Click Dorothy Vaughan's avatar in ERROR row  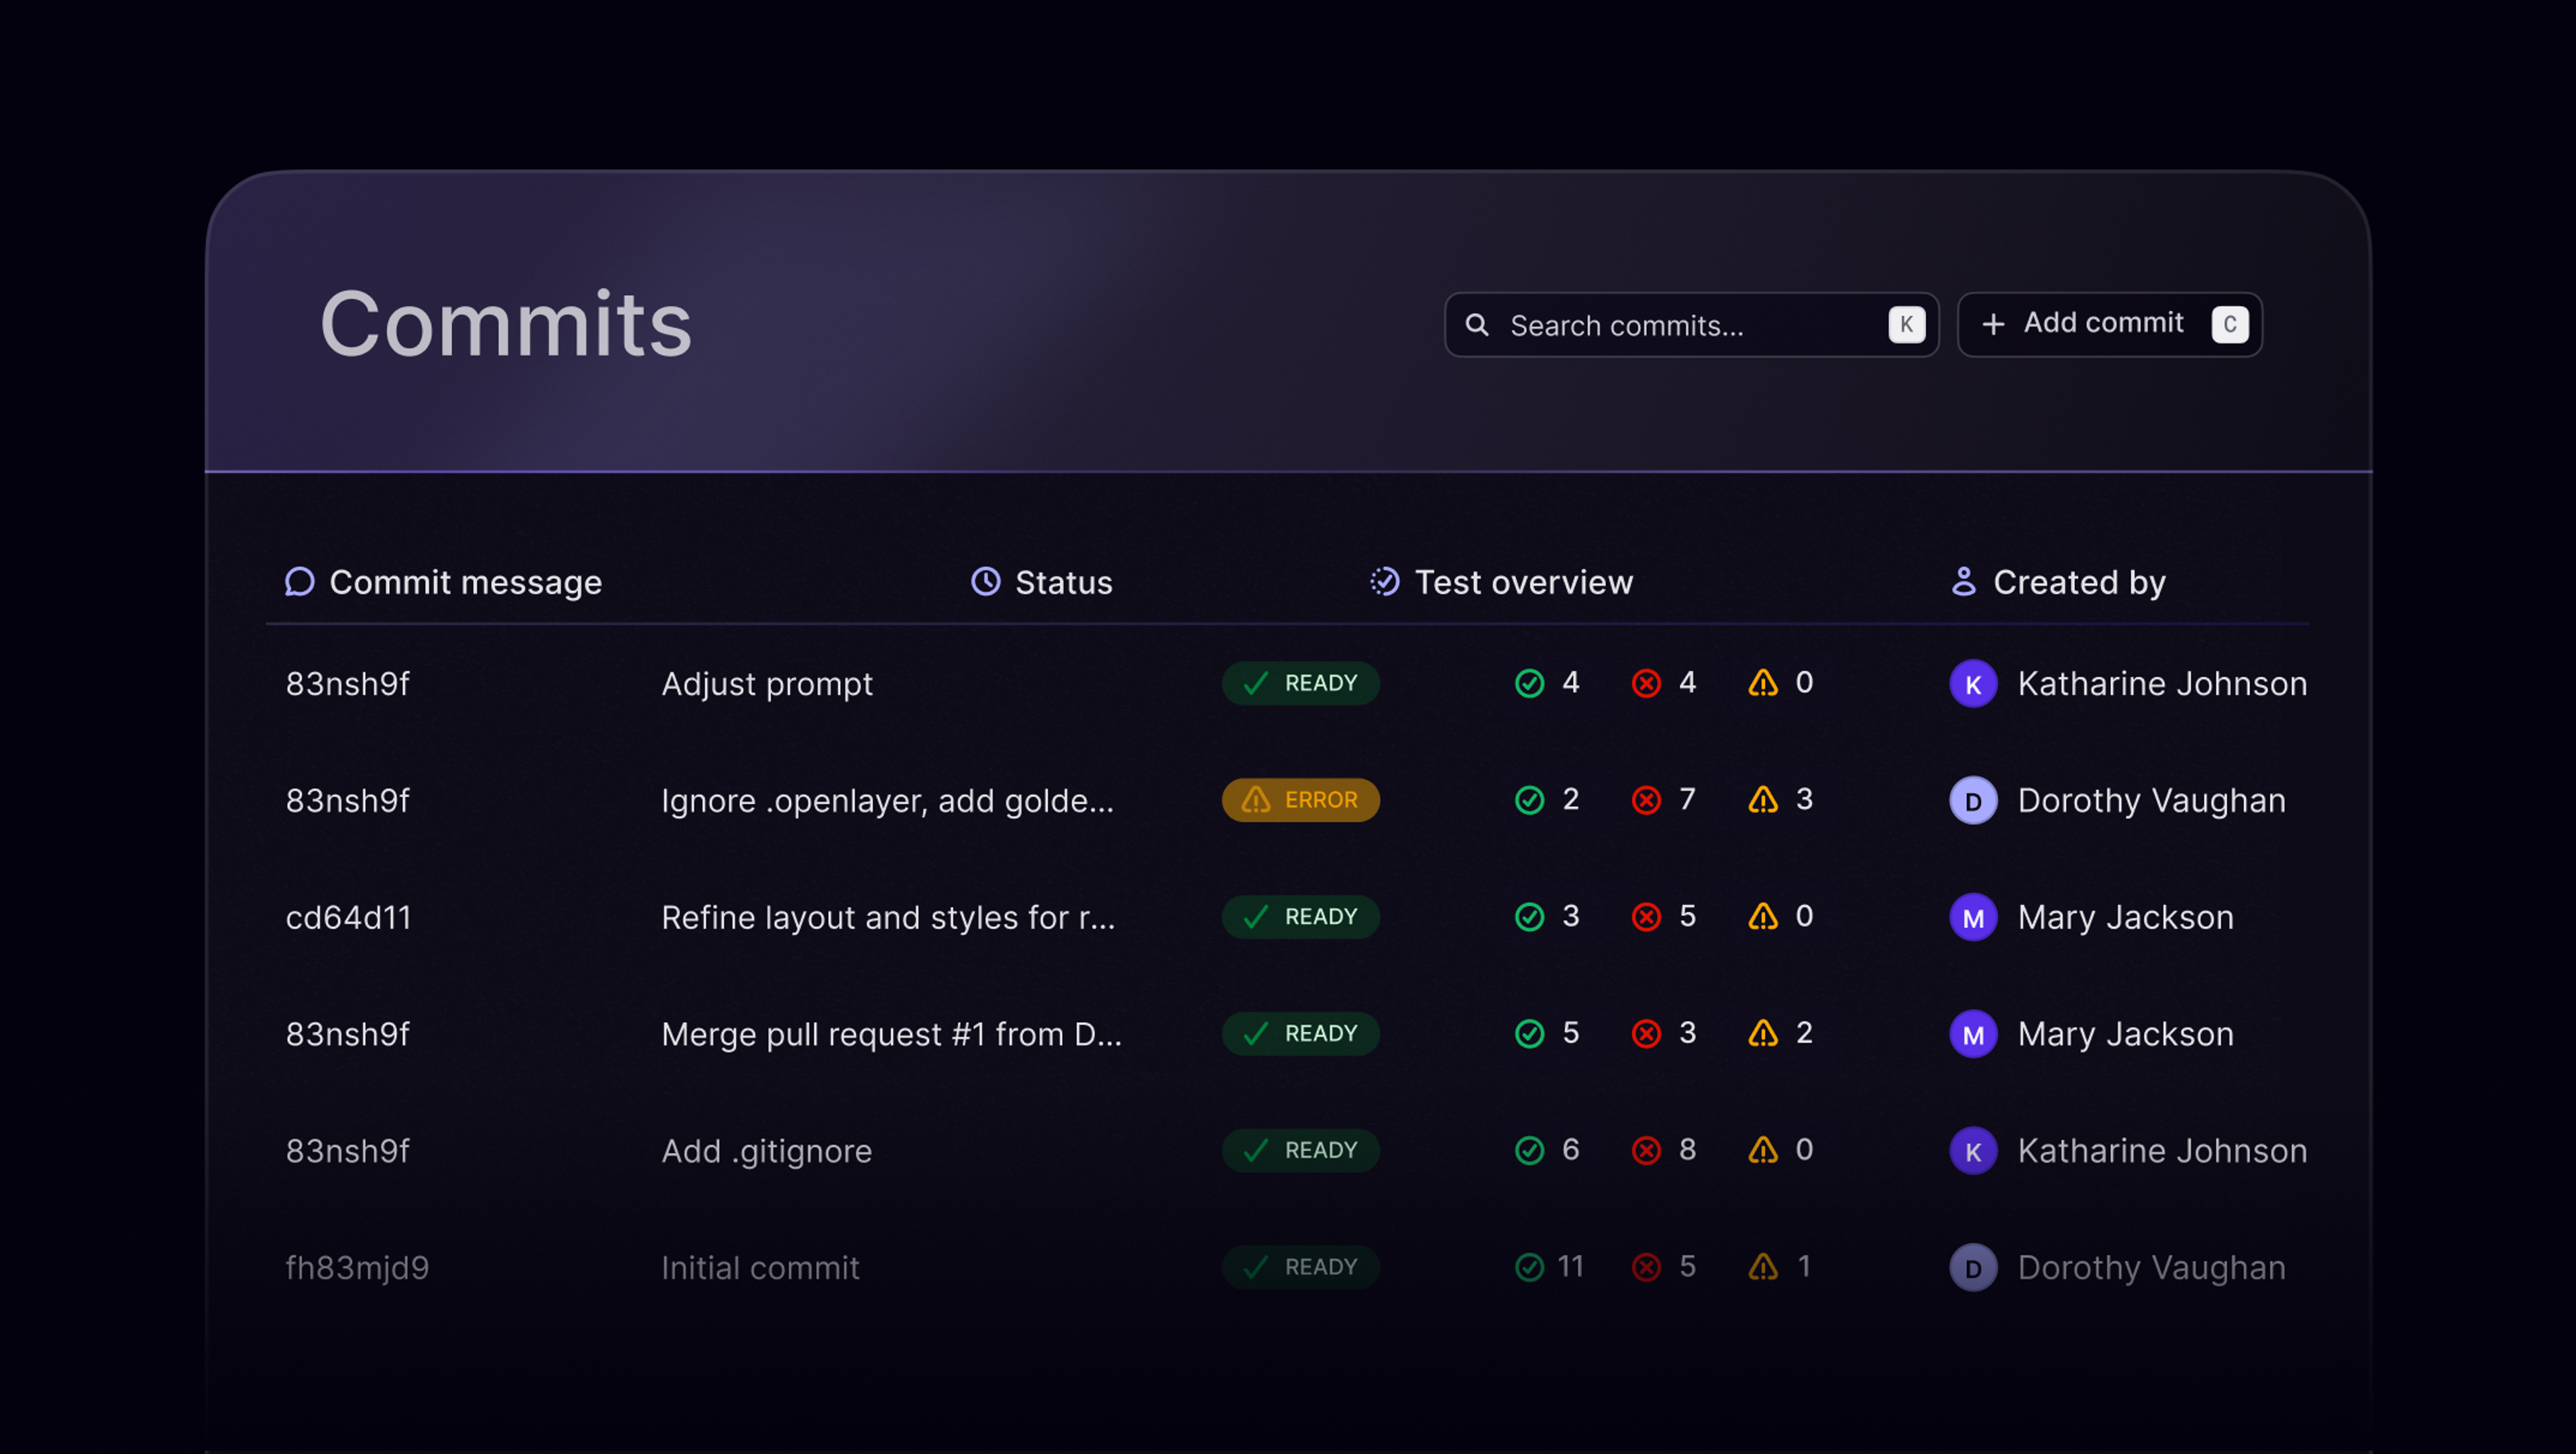(1973, 801)
